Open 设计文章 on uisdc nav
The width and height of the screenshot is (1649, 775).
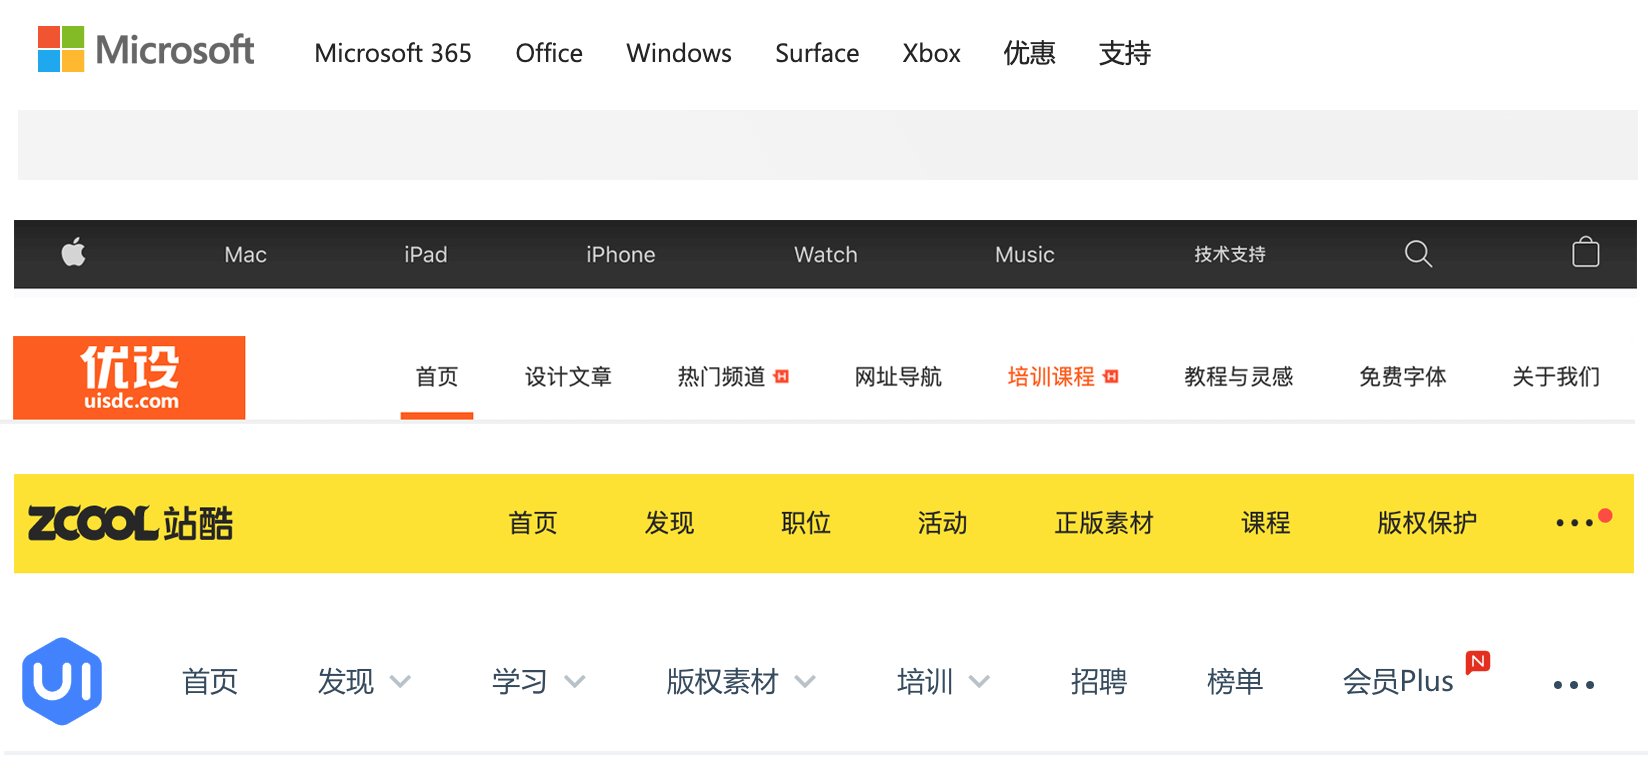pos(568,377)
